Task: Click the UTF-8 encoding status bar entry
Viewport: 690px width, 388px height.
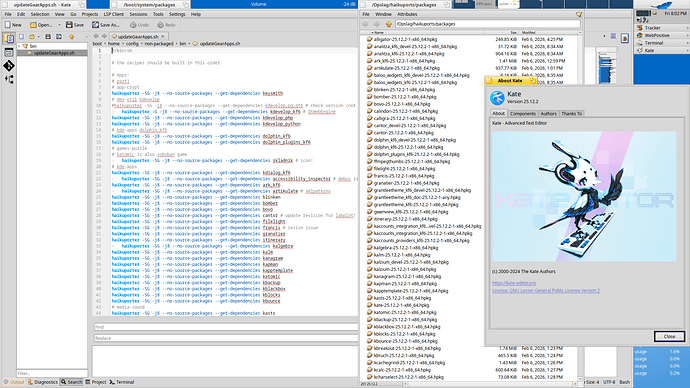Action: (x=609, y=382)
